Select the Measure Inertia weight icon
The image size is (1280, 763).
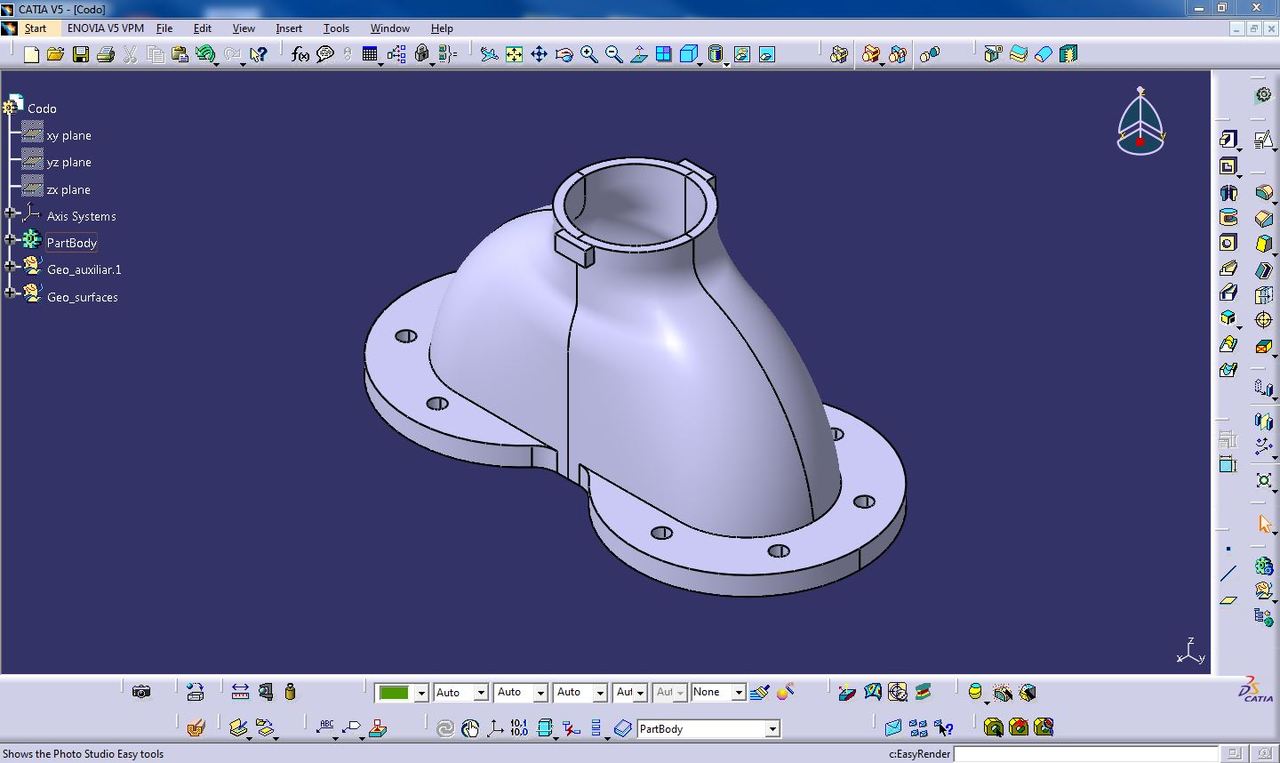point(290,691)
